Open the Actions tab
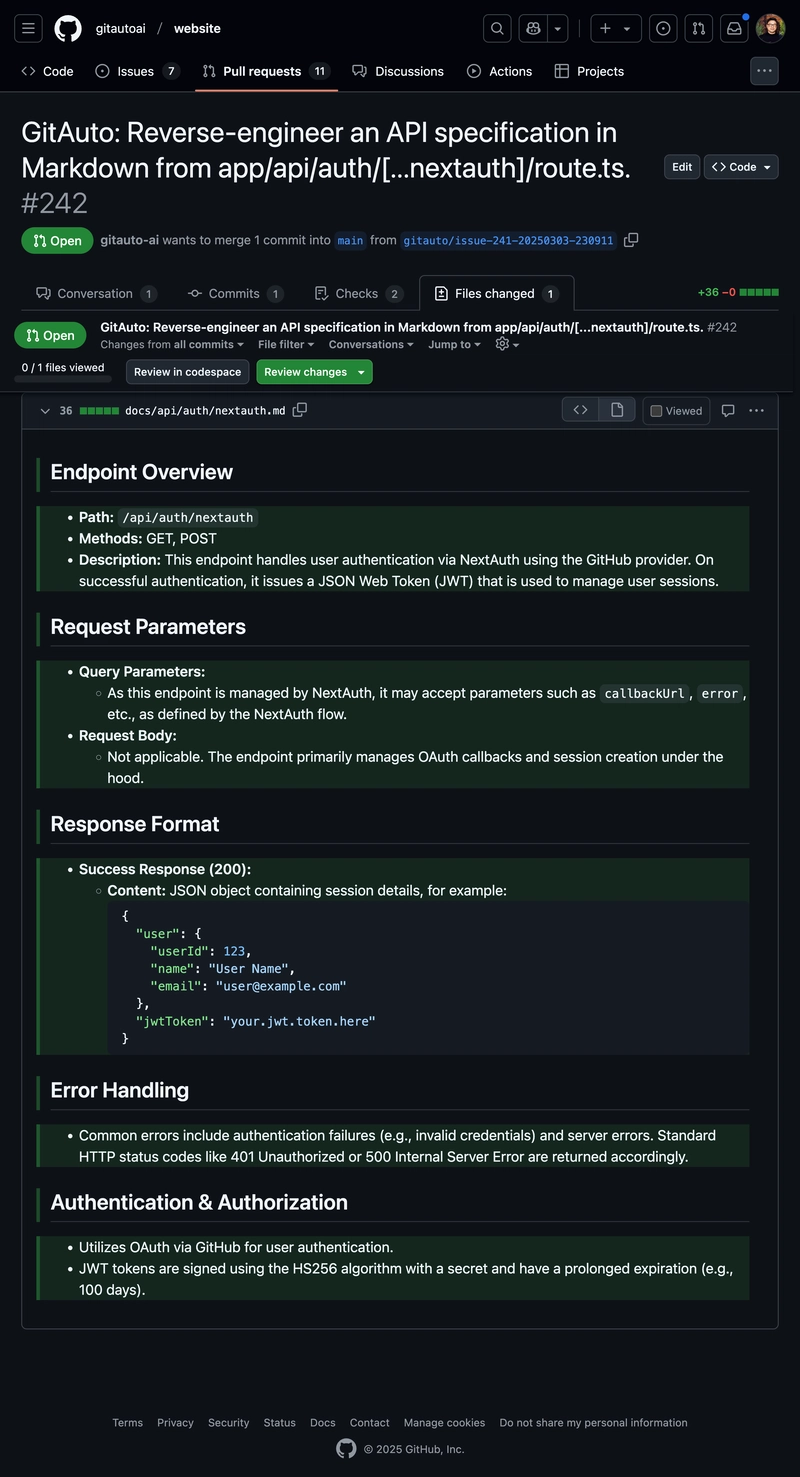 [x=499, y=71]
